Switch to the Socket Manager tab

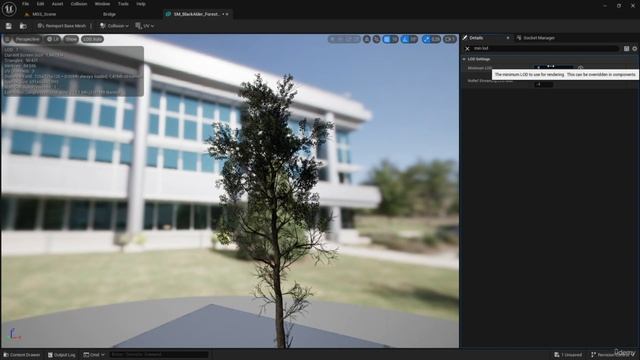(536, 38)
